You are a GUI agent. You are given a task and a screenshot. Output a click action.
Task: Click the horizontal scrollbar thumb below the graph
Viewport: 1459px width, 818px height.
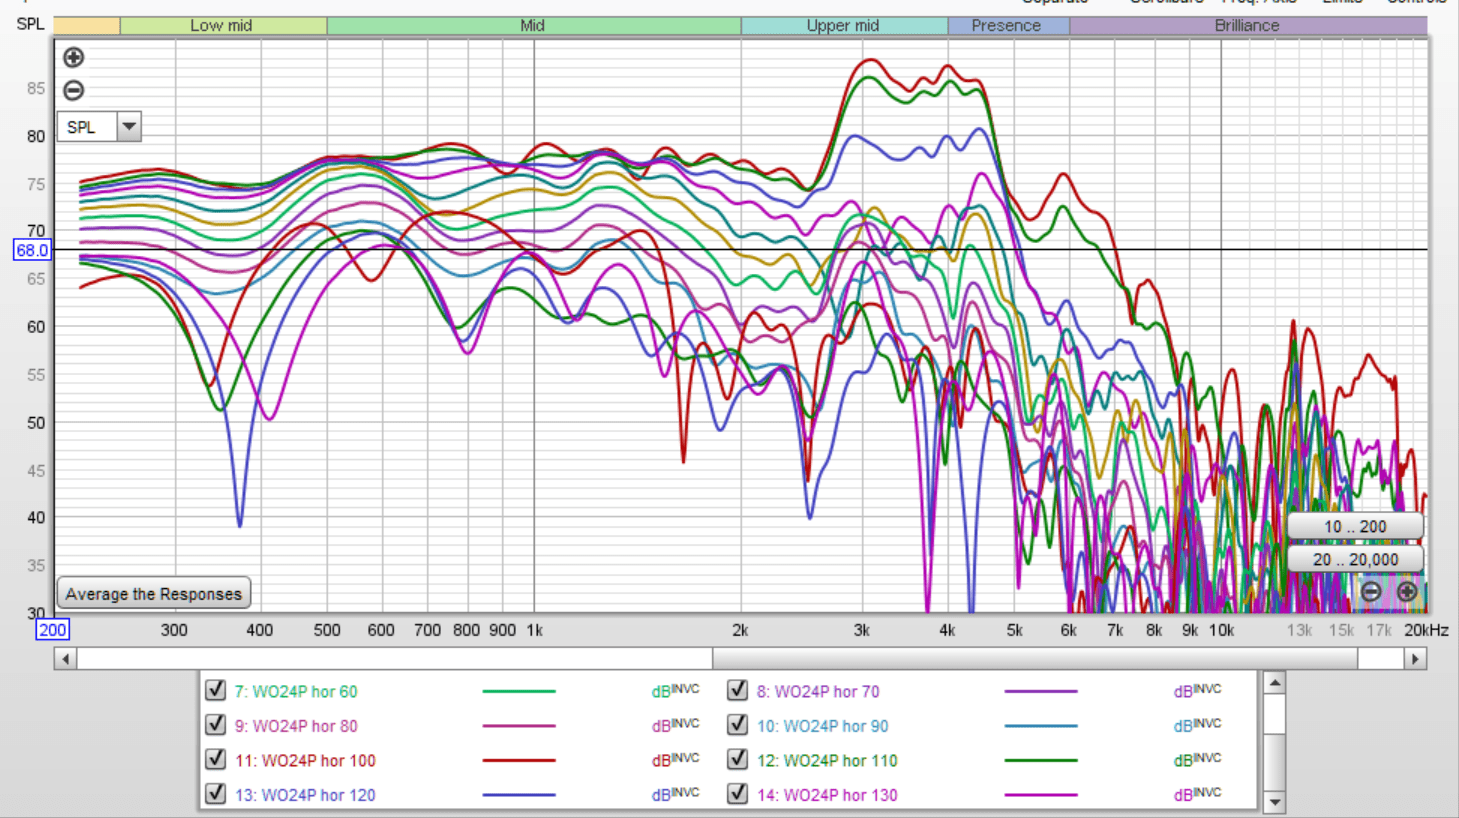[x=1034, y=659]
